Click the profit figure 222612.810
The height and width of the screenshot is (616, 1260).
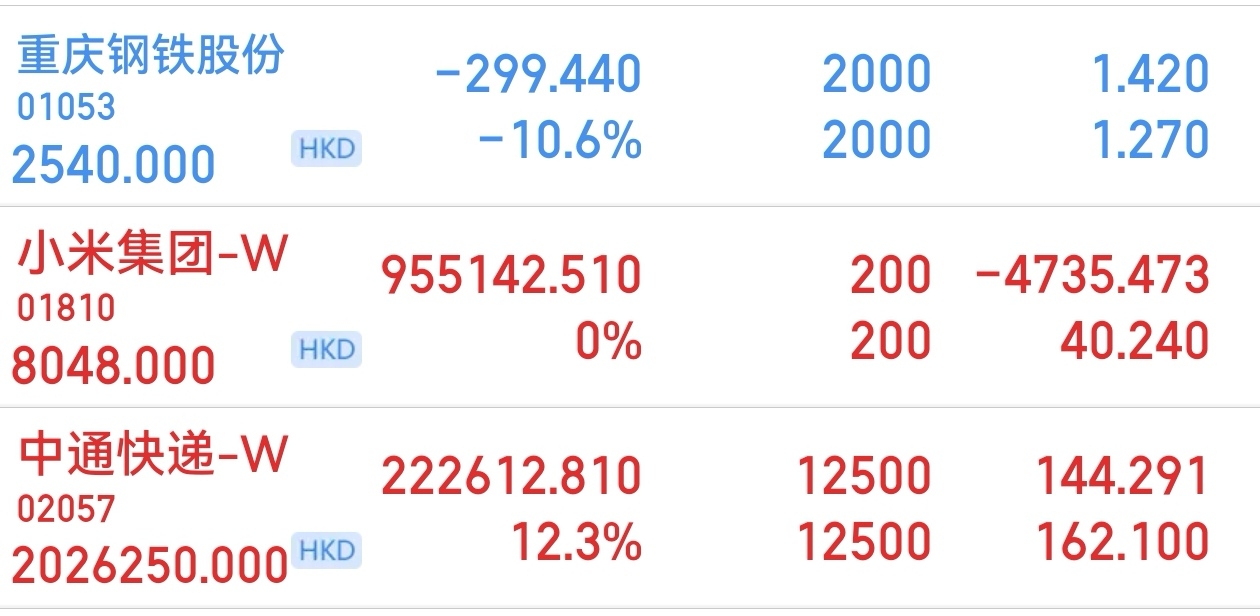click(511, 476)
